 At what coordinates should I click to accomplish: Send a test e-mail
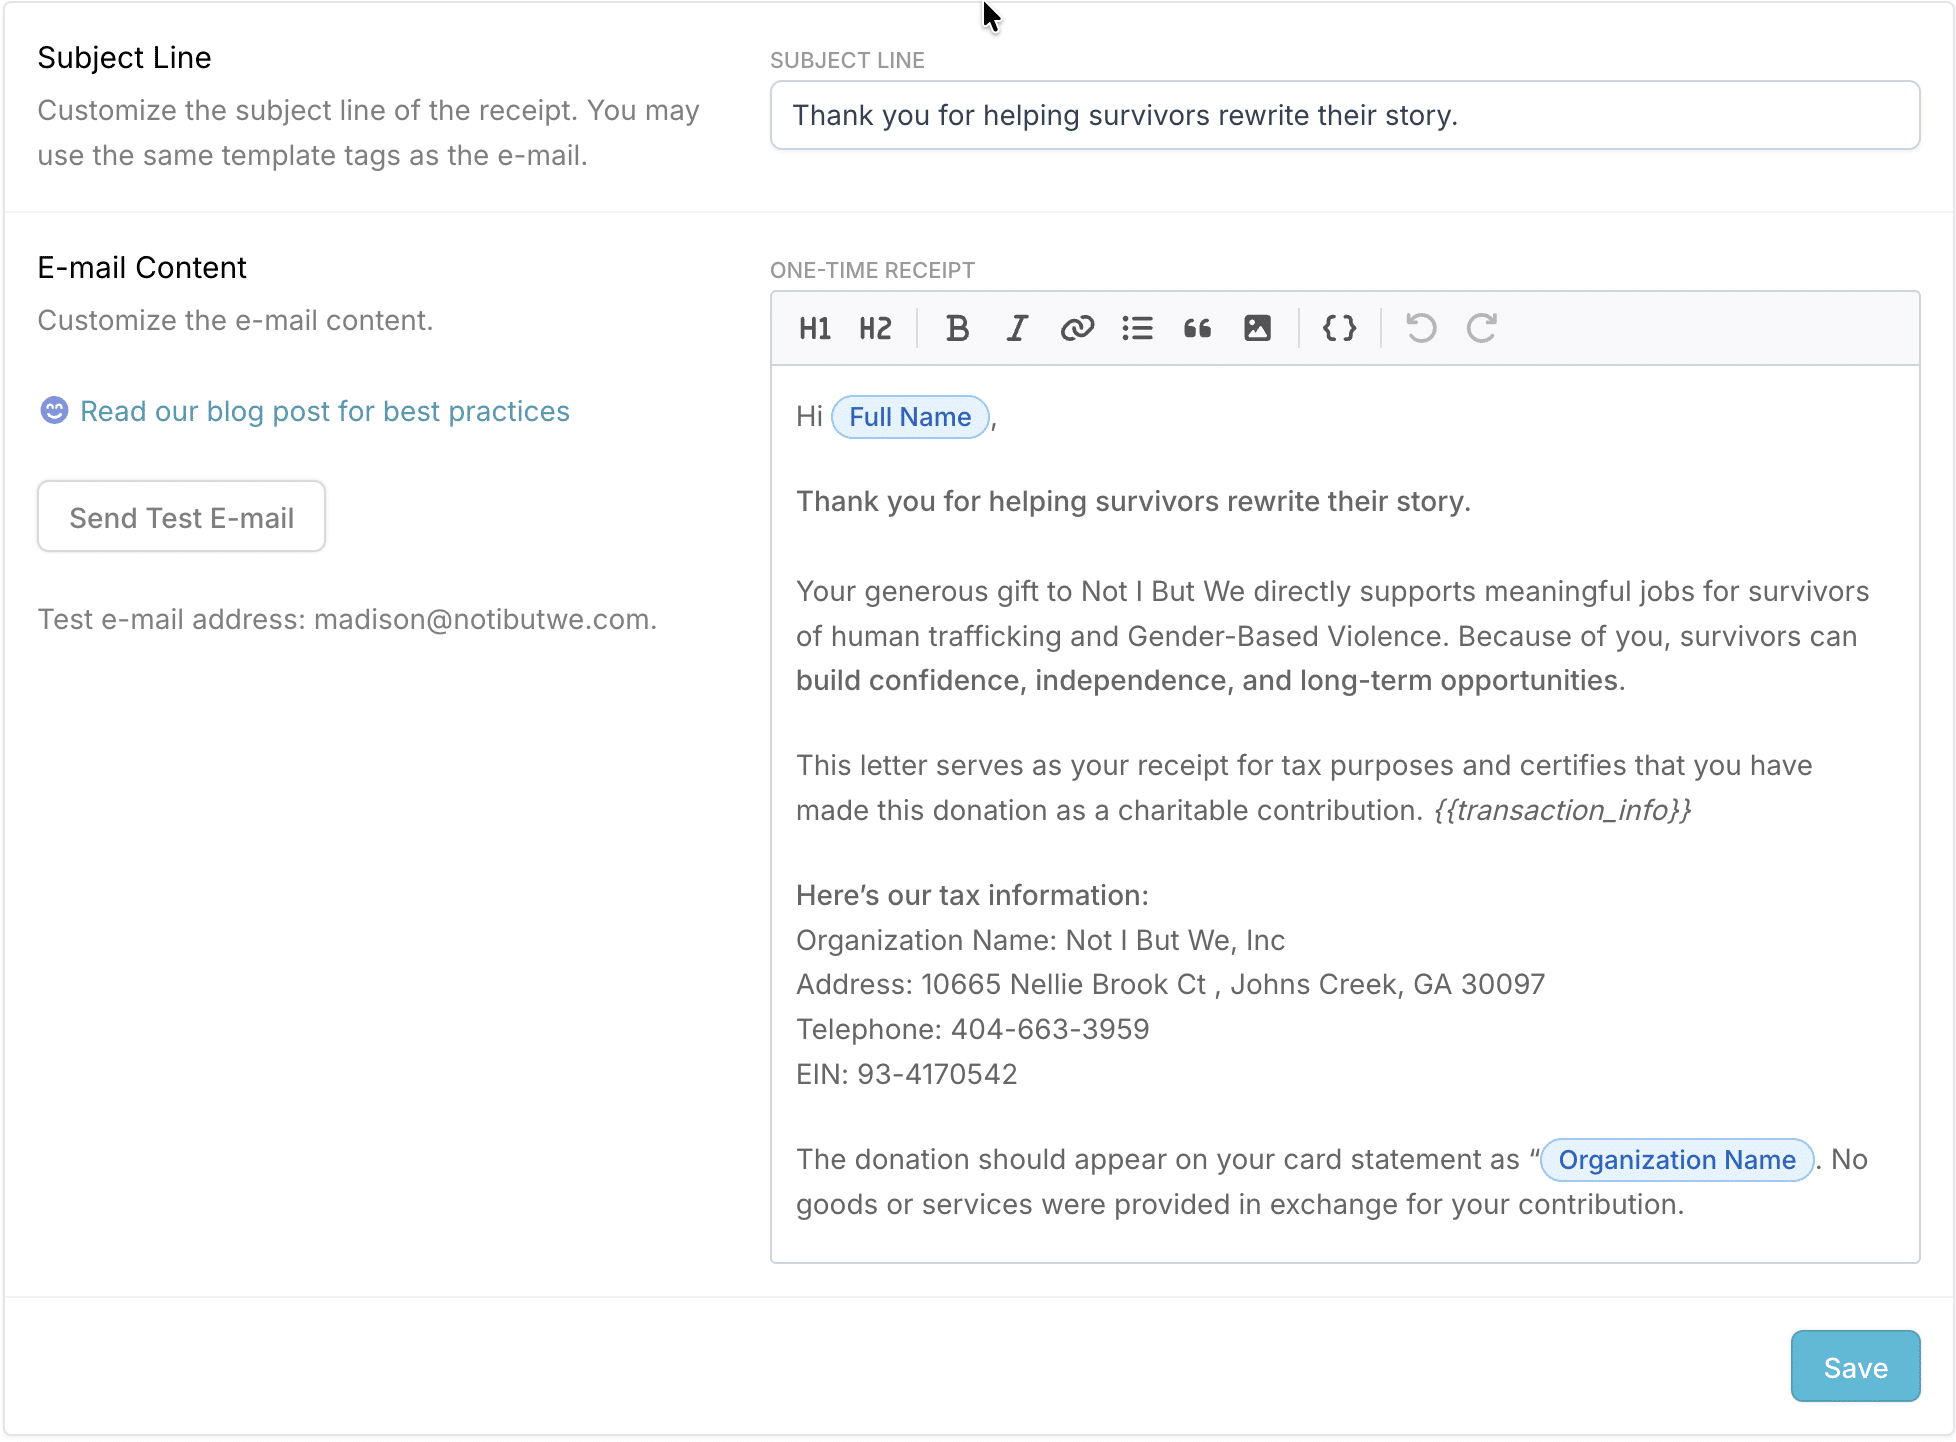181,517
